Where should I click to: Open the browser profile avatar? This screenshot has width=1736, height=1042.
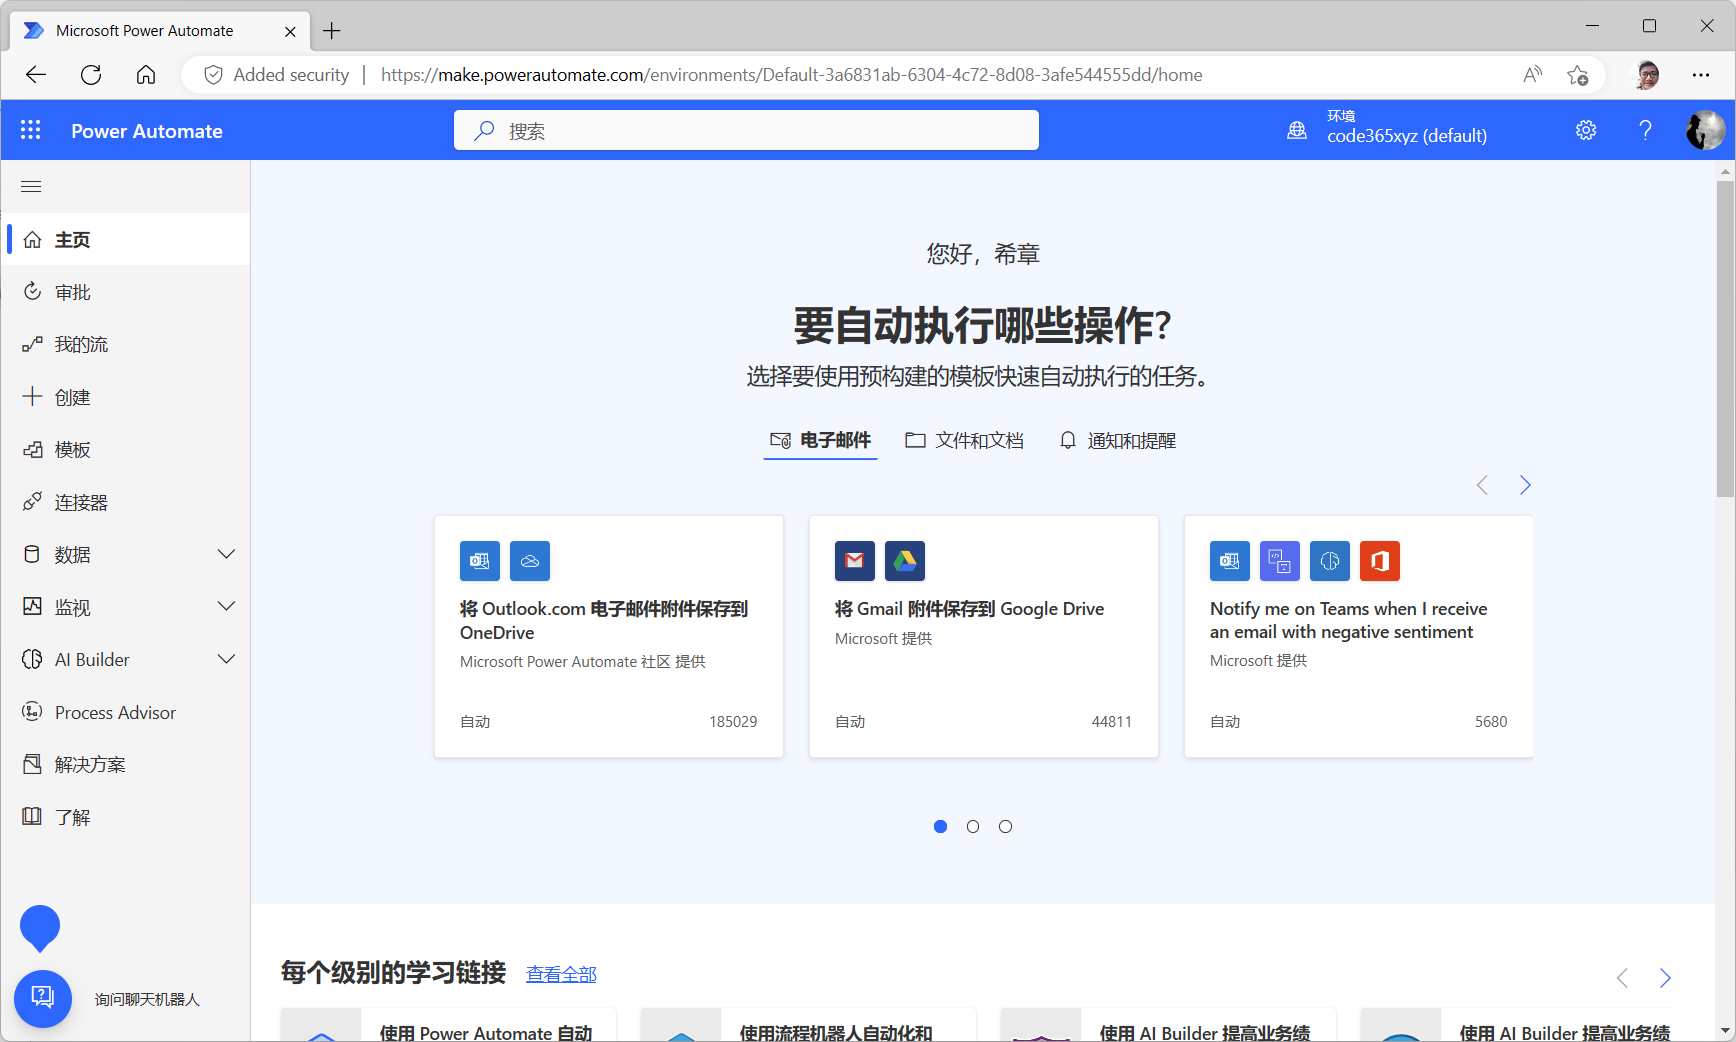coord(1647,75)
